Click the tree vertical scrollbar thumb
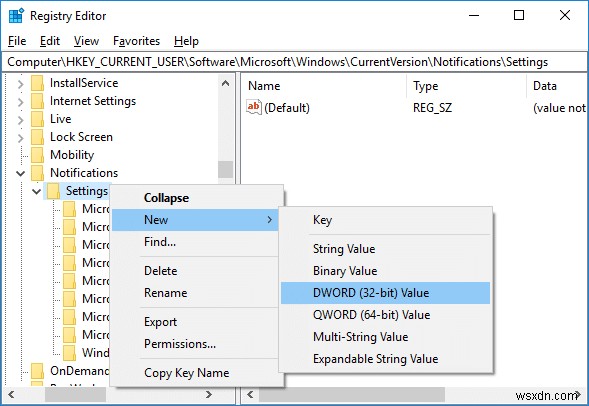This screenshot has height=406, width=589. pos(225,169)
